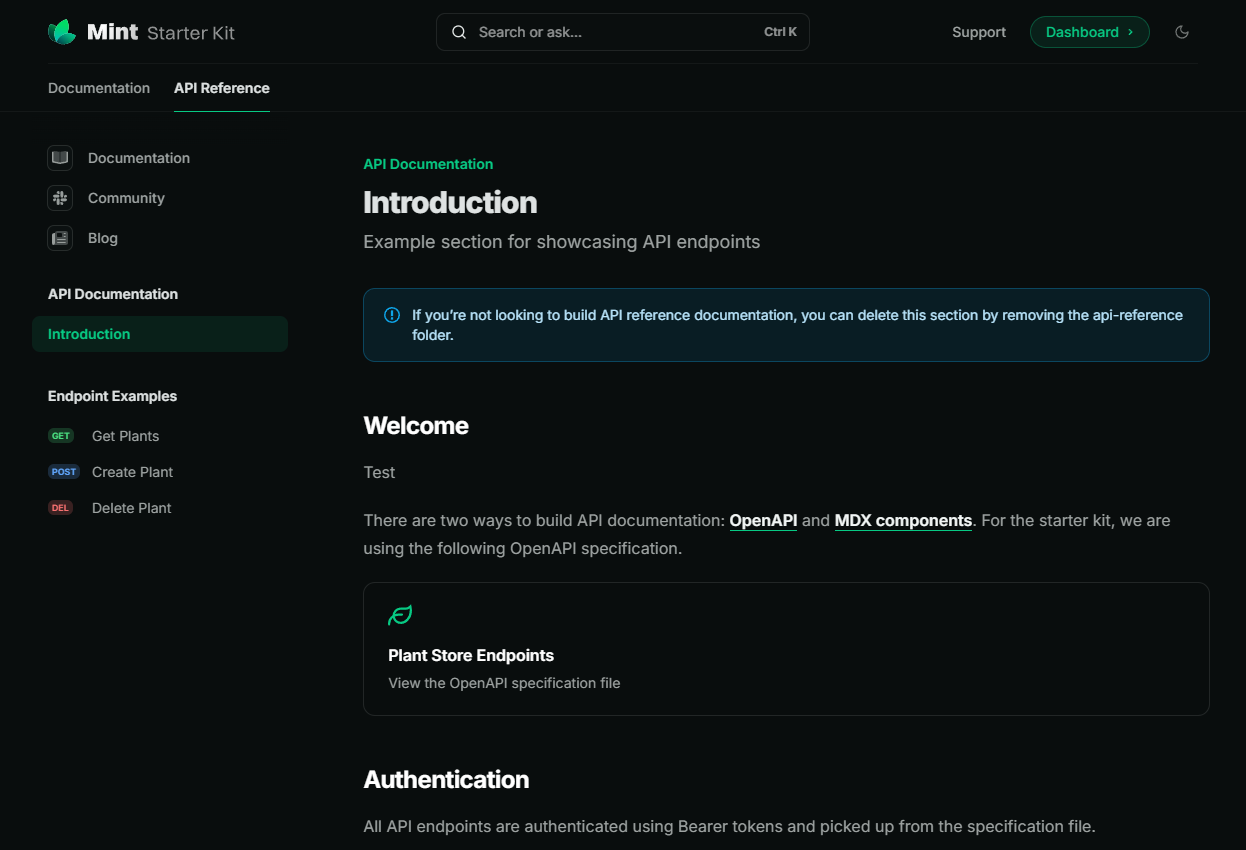
Task: Follow the MDX components link
Action: 902,520
